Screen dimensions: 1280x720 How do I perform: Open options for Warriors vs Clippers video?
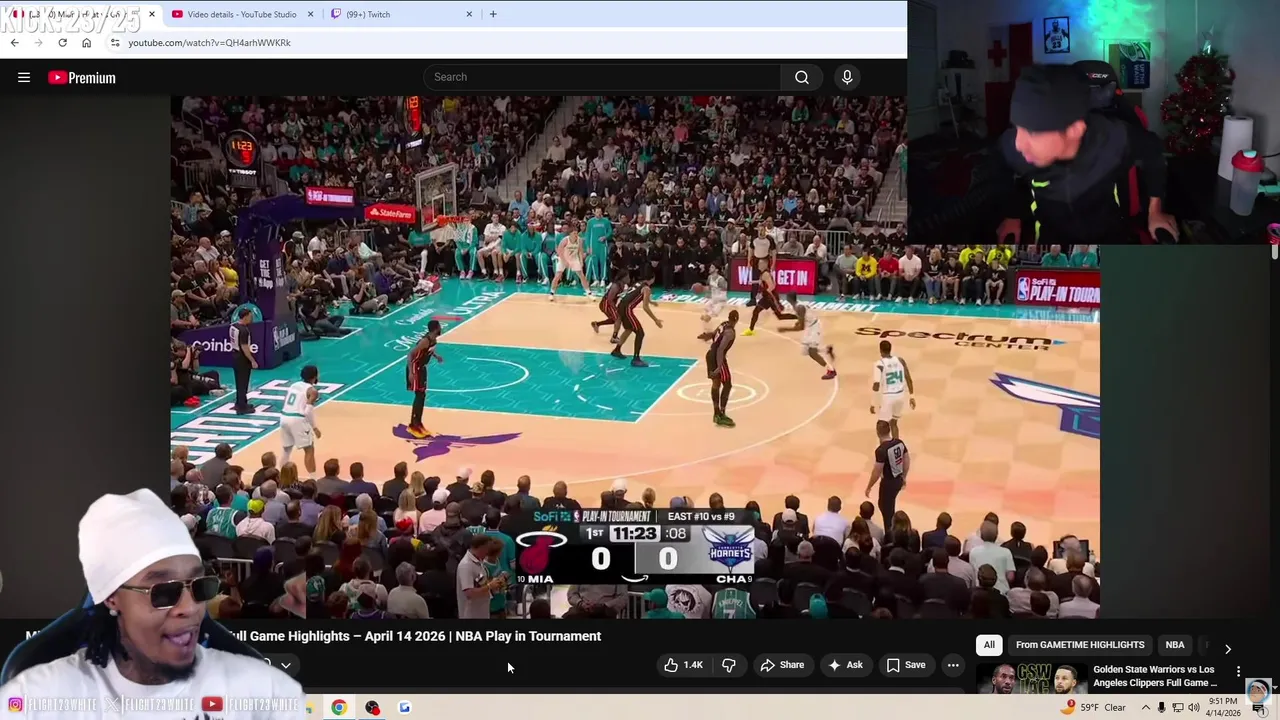[x=1239, y=672]
